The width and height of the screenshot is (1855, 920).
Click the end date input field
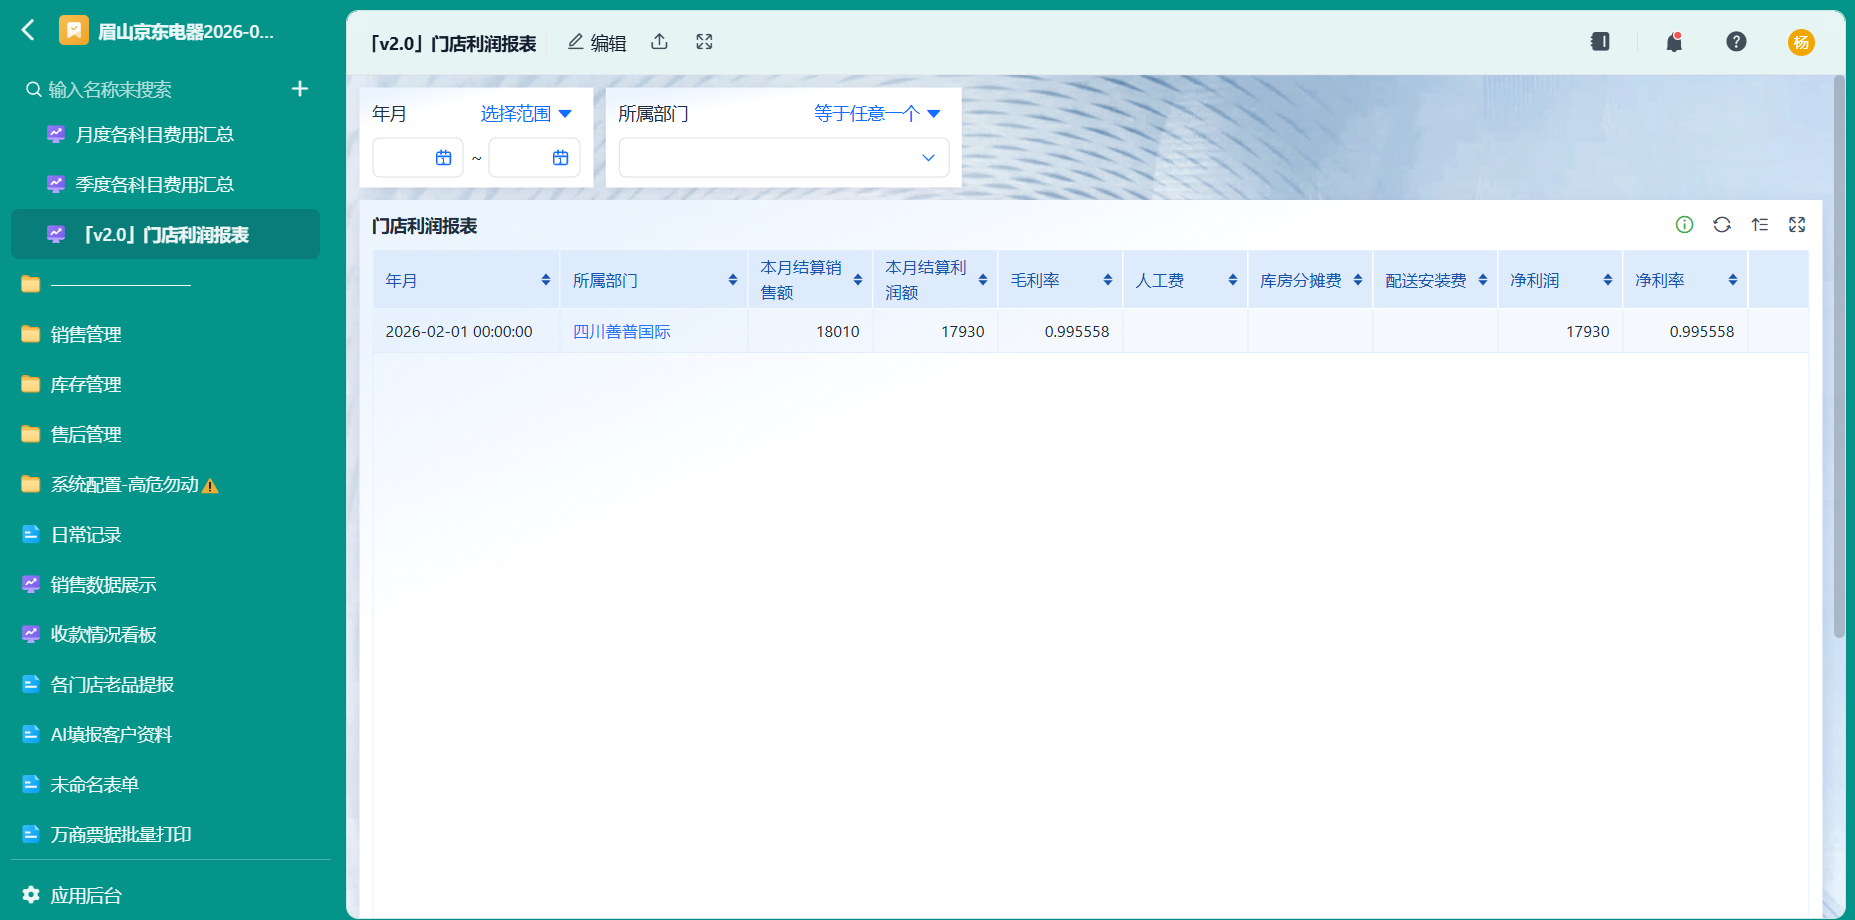click(x=535, y=158)
